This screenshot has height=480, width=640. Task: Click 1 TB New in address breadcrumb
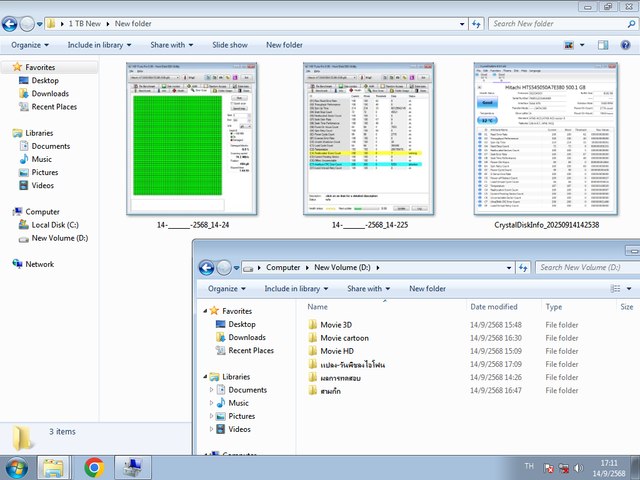(84, 24)
